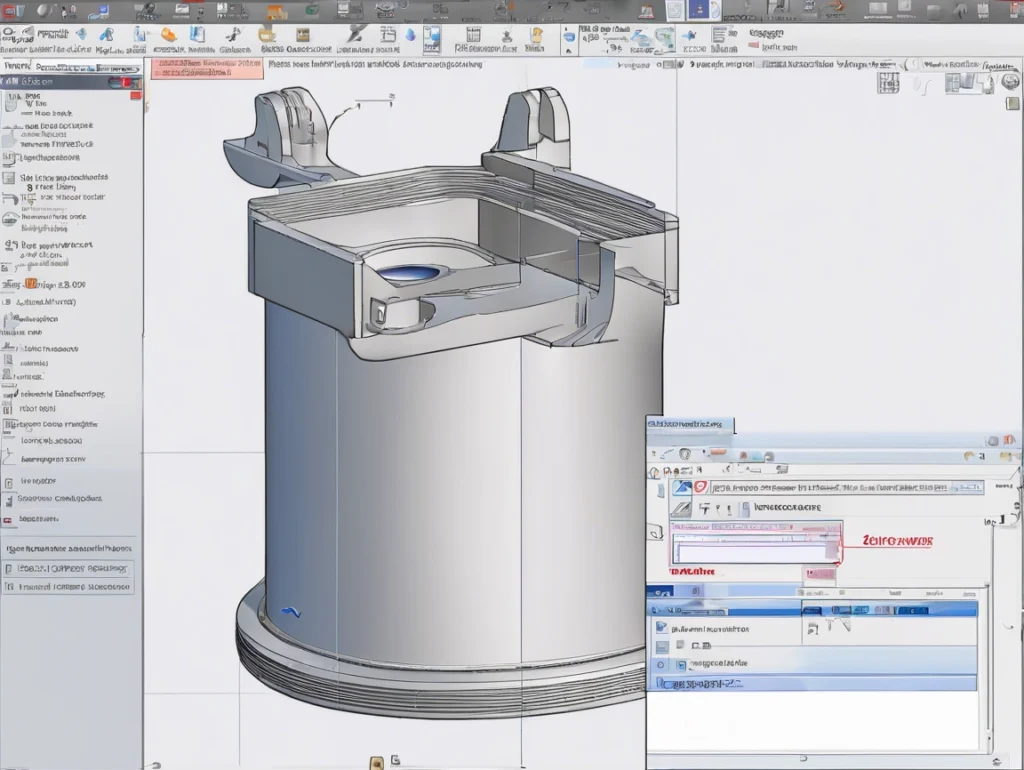The height and width of the screenshot is (770, 1024).
Task: Select the dialog list row with blue flag icon
Action: [812, 629]
